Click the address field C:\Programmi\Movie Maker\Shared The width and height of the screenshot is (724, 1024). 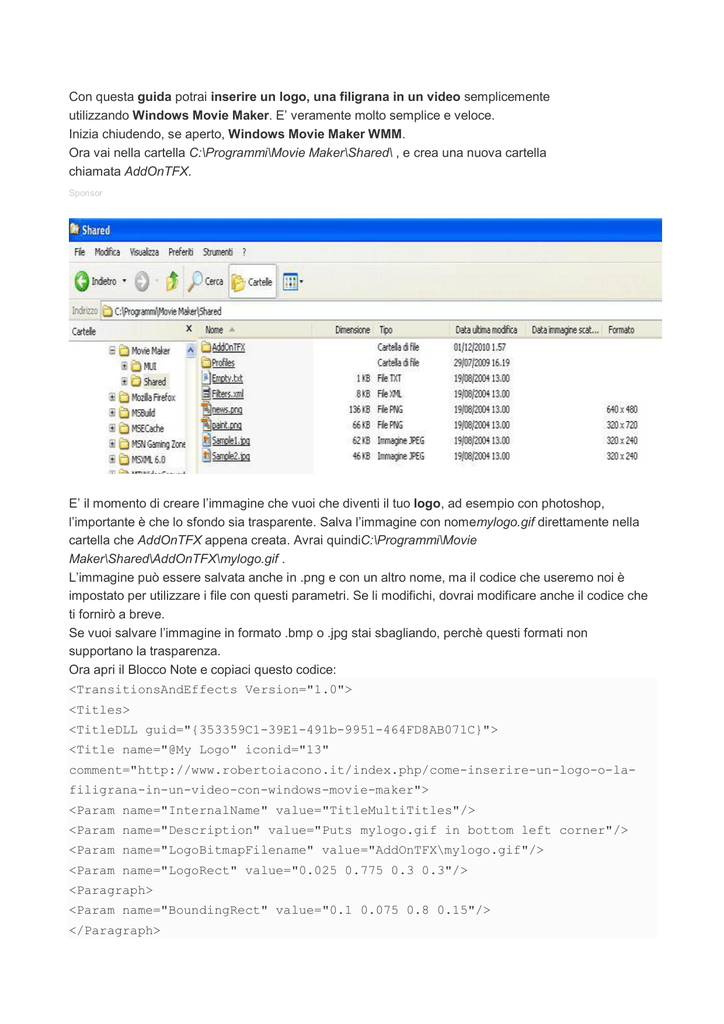click(382, 312)
